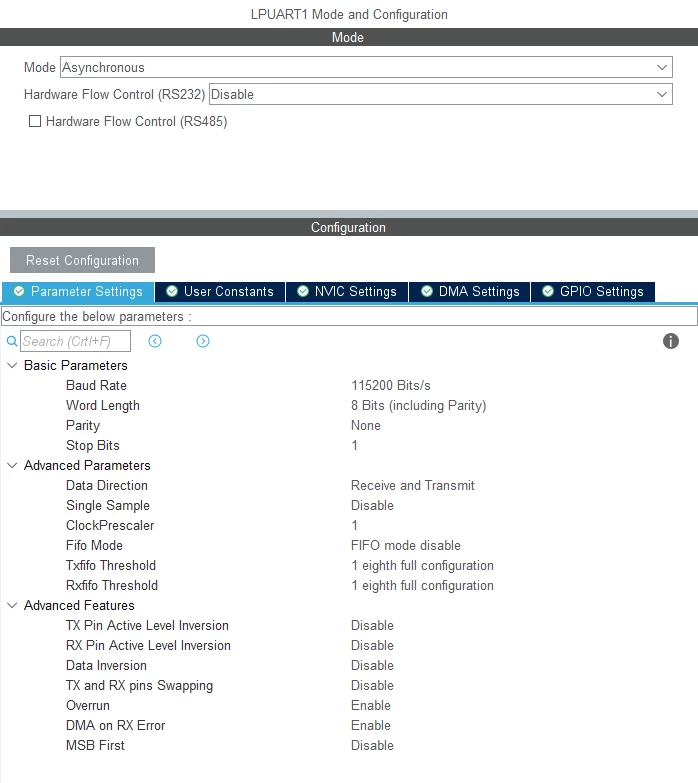Go to previous search result arrow

[x=155, y=341]
